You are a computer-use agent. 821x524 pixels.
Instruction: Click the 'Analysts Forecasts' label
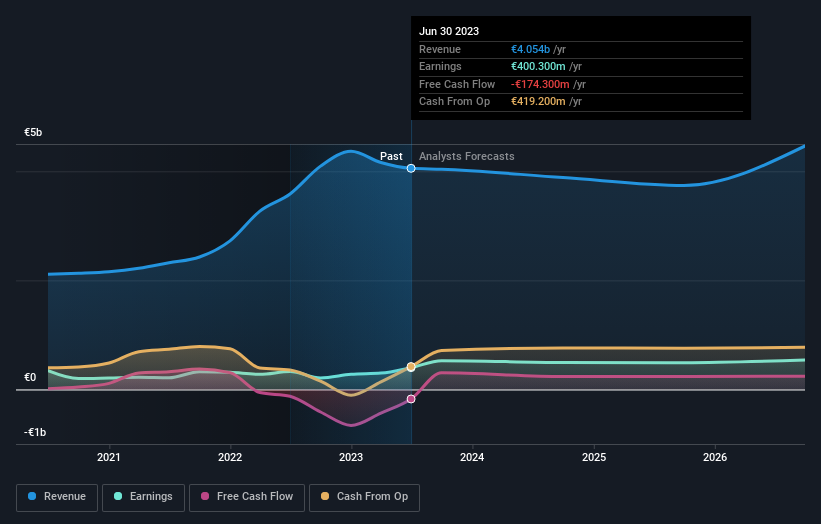(x=467, y=156)
